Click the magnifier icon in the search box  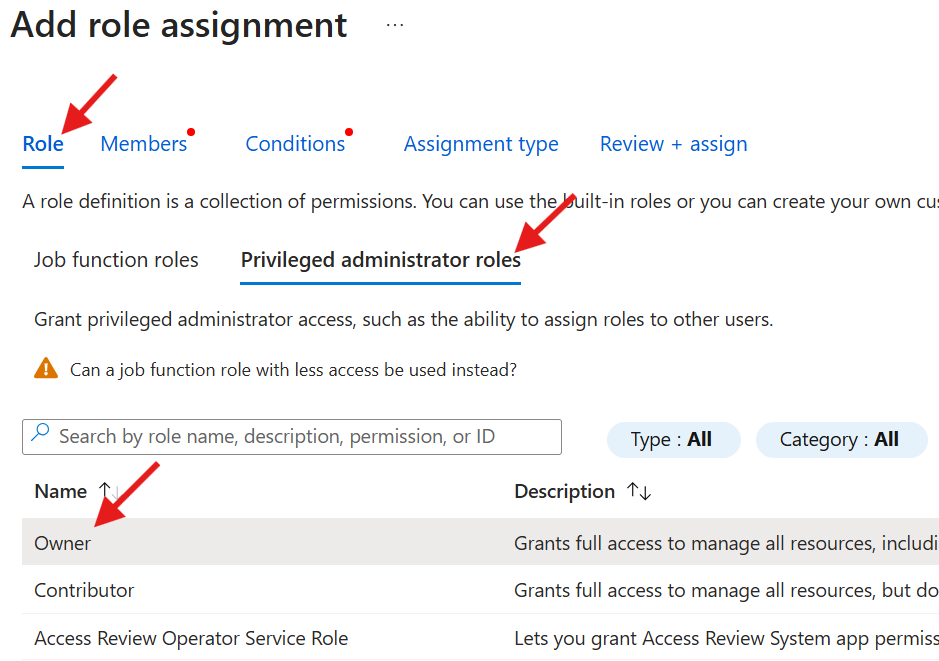click(x=40, y=435)
